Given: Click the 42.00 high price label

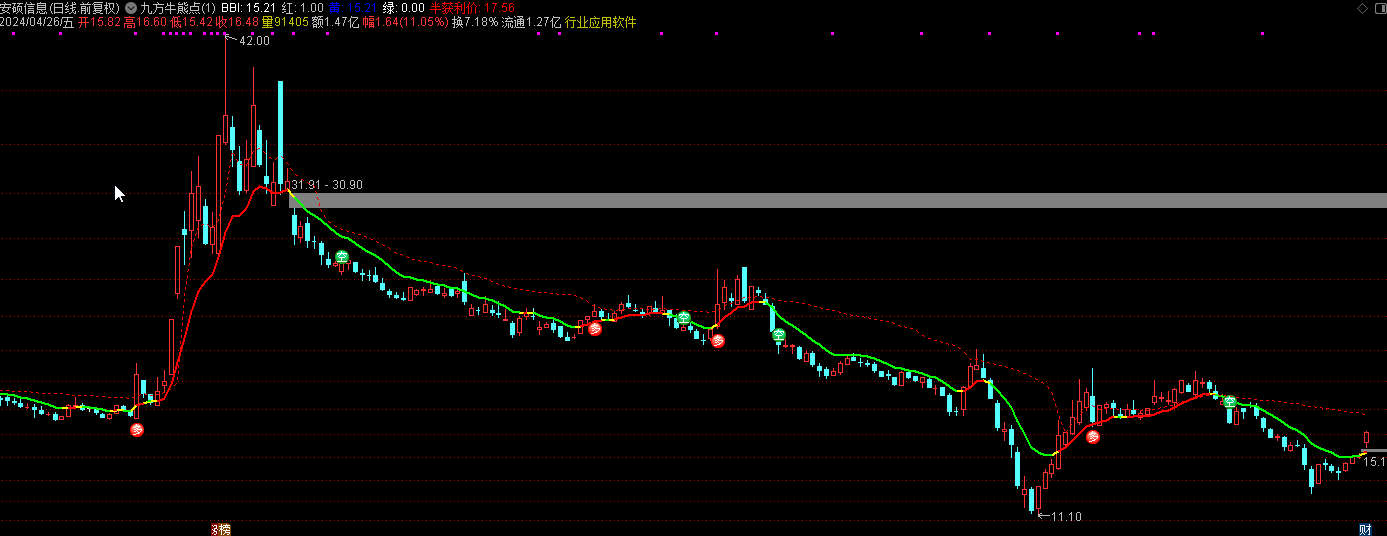Looking at the screenshot, I should pyautogui.click(x=254, y=41).
